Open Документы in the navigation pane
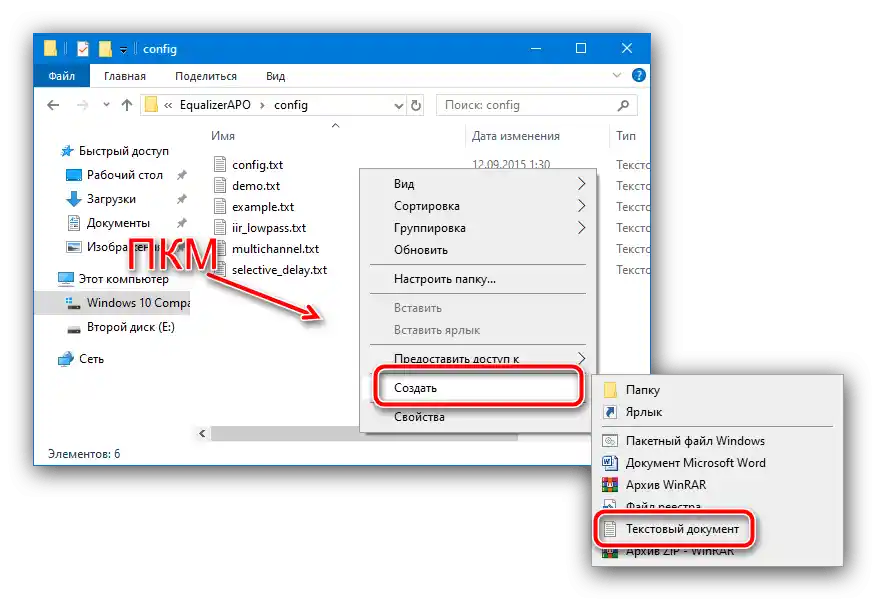 [118, 223]
